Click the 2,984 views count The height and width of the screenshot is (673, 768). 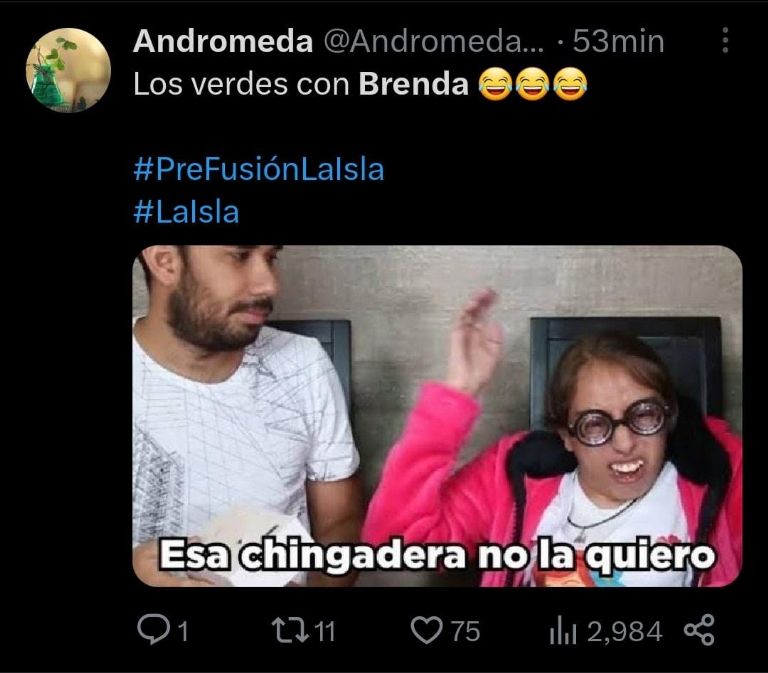pos(624,631)
